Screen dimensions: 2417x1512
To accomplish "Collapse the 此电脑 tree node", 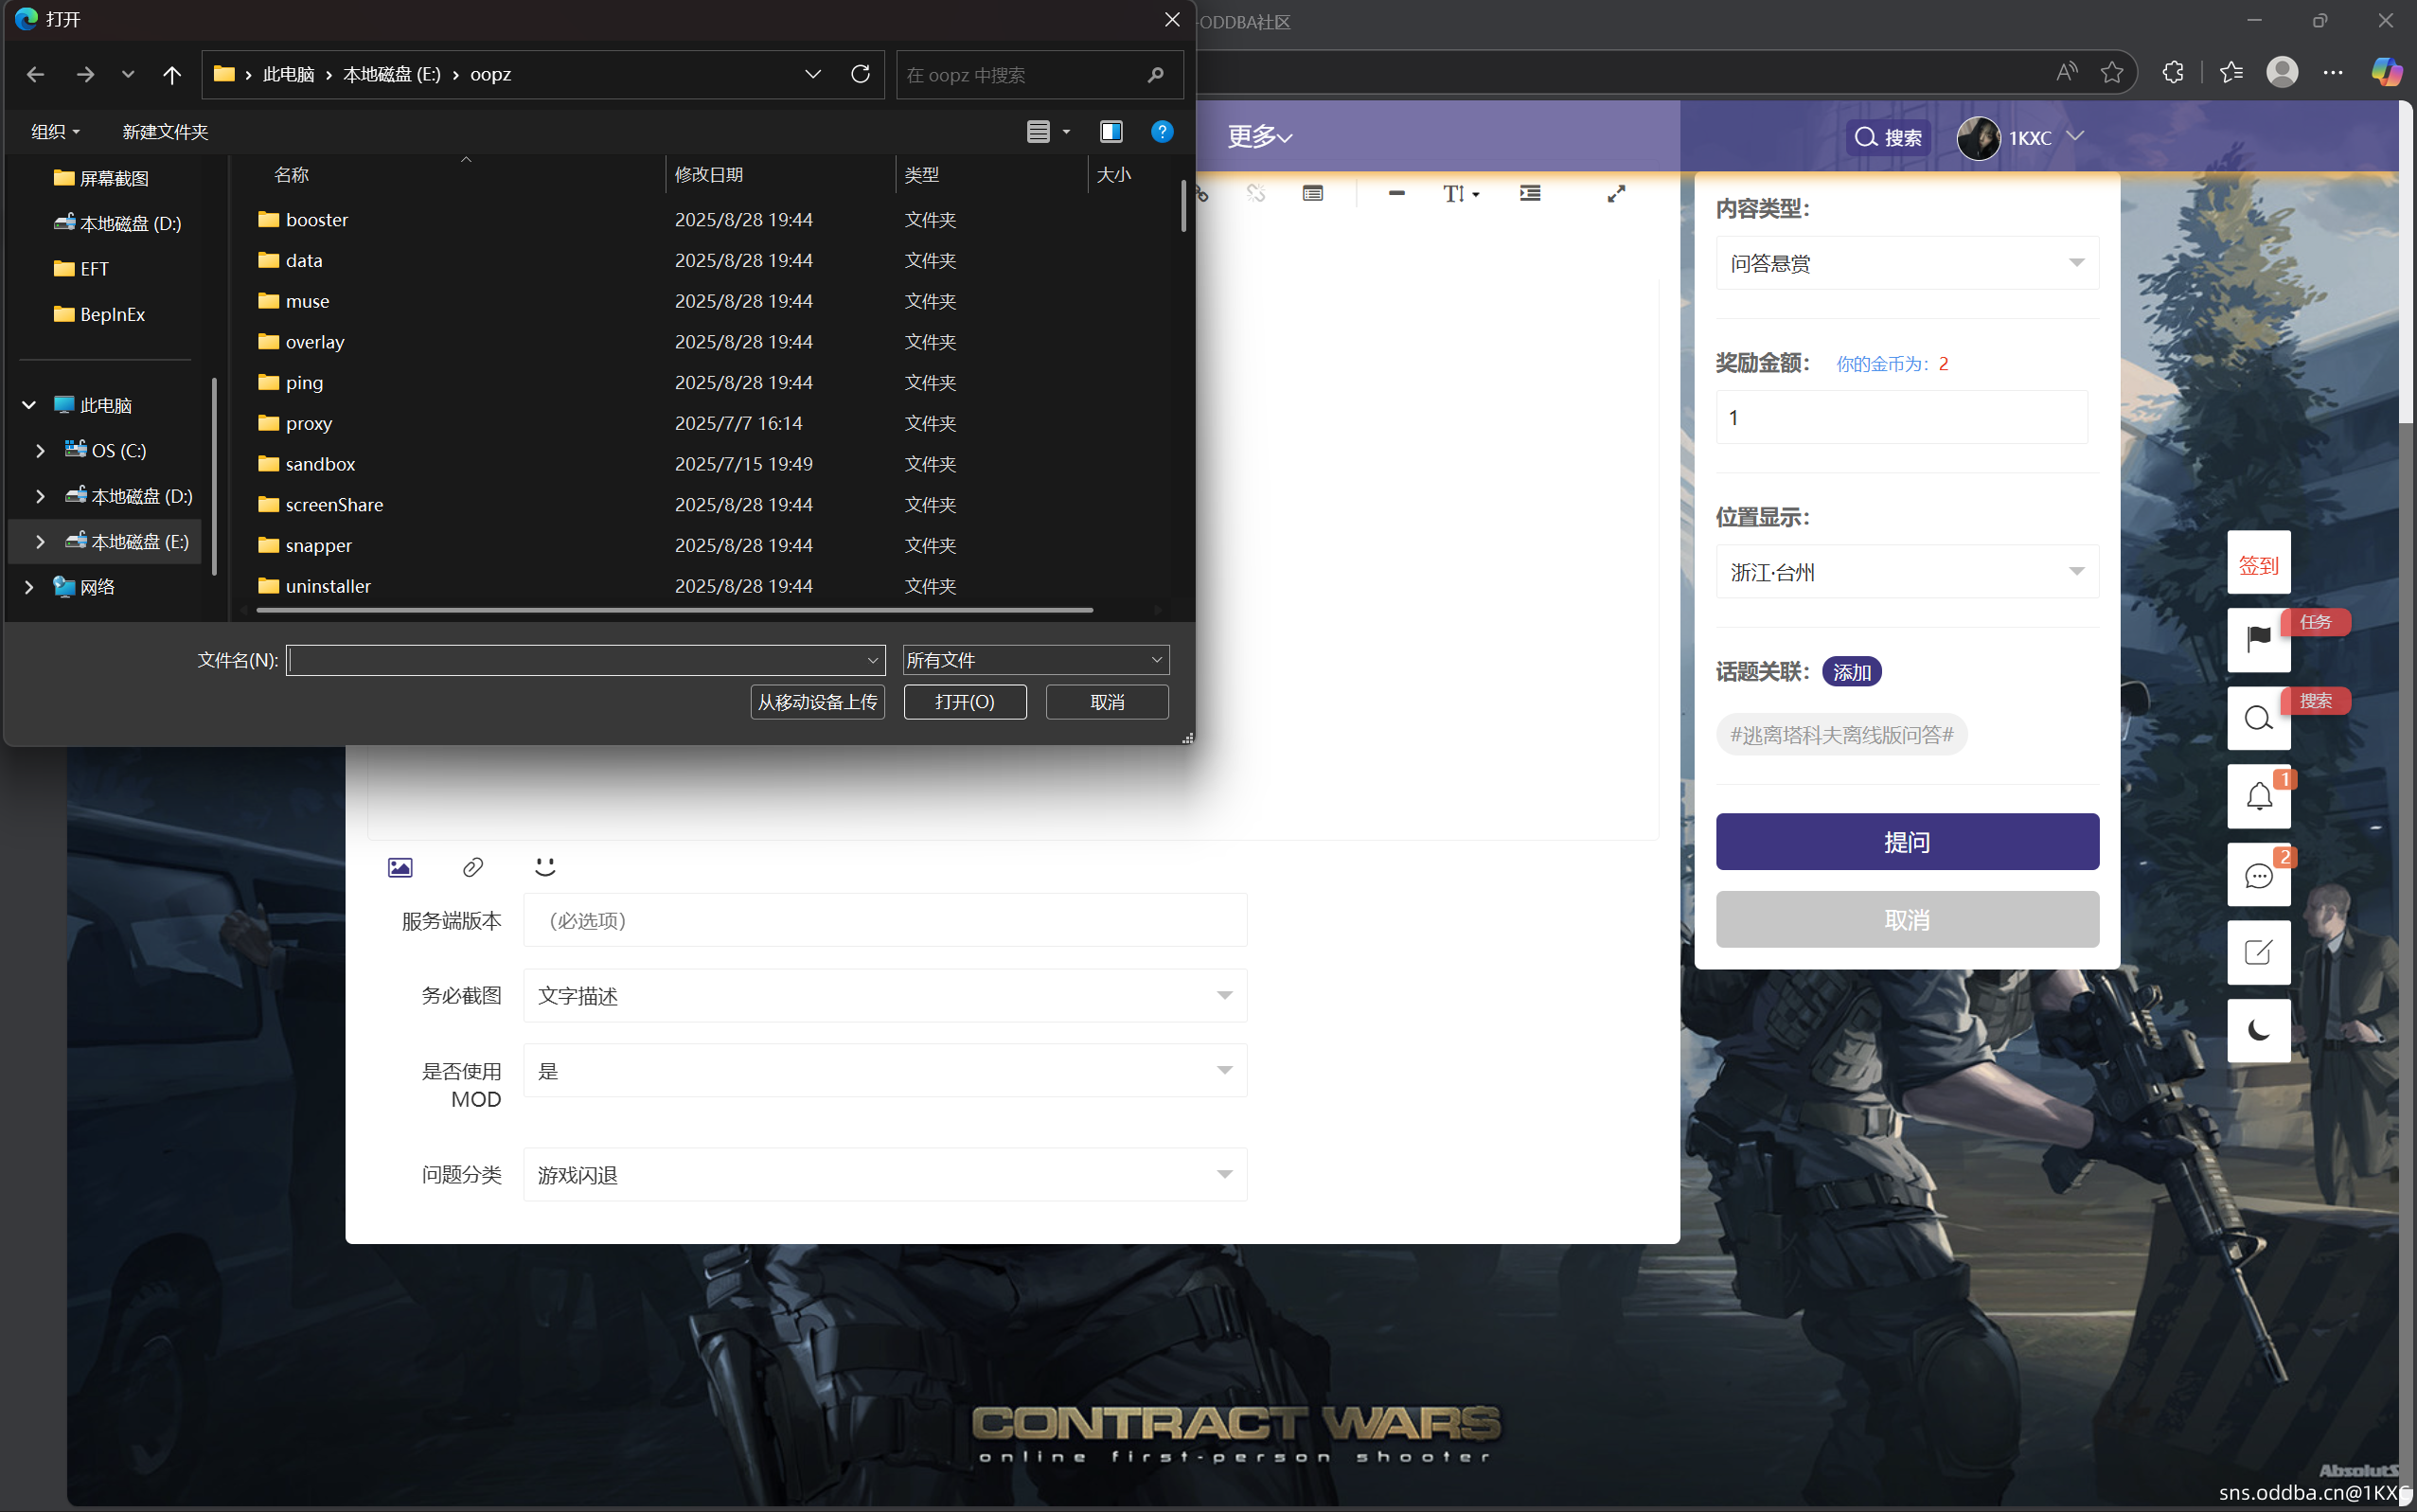I will pyautogui.click(x=29, y=405).
